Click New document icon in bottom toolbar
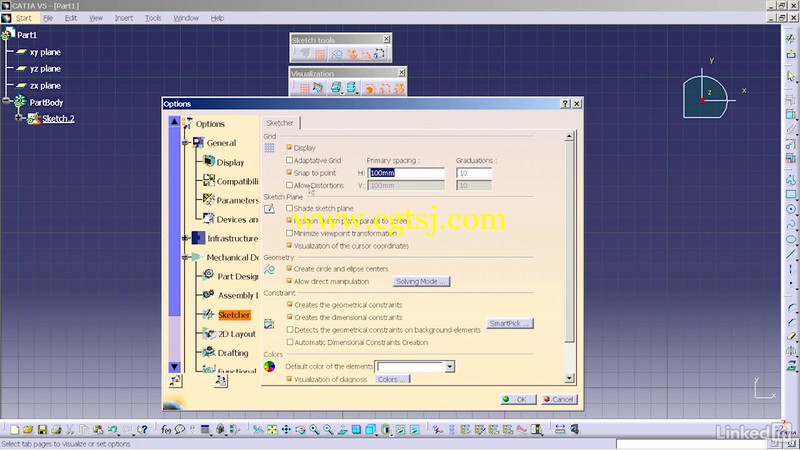 point(14,430)
